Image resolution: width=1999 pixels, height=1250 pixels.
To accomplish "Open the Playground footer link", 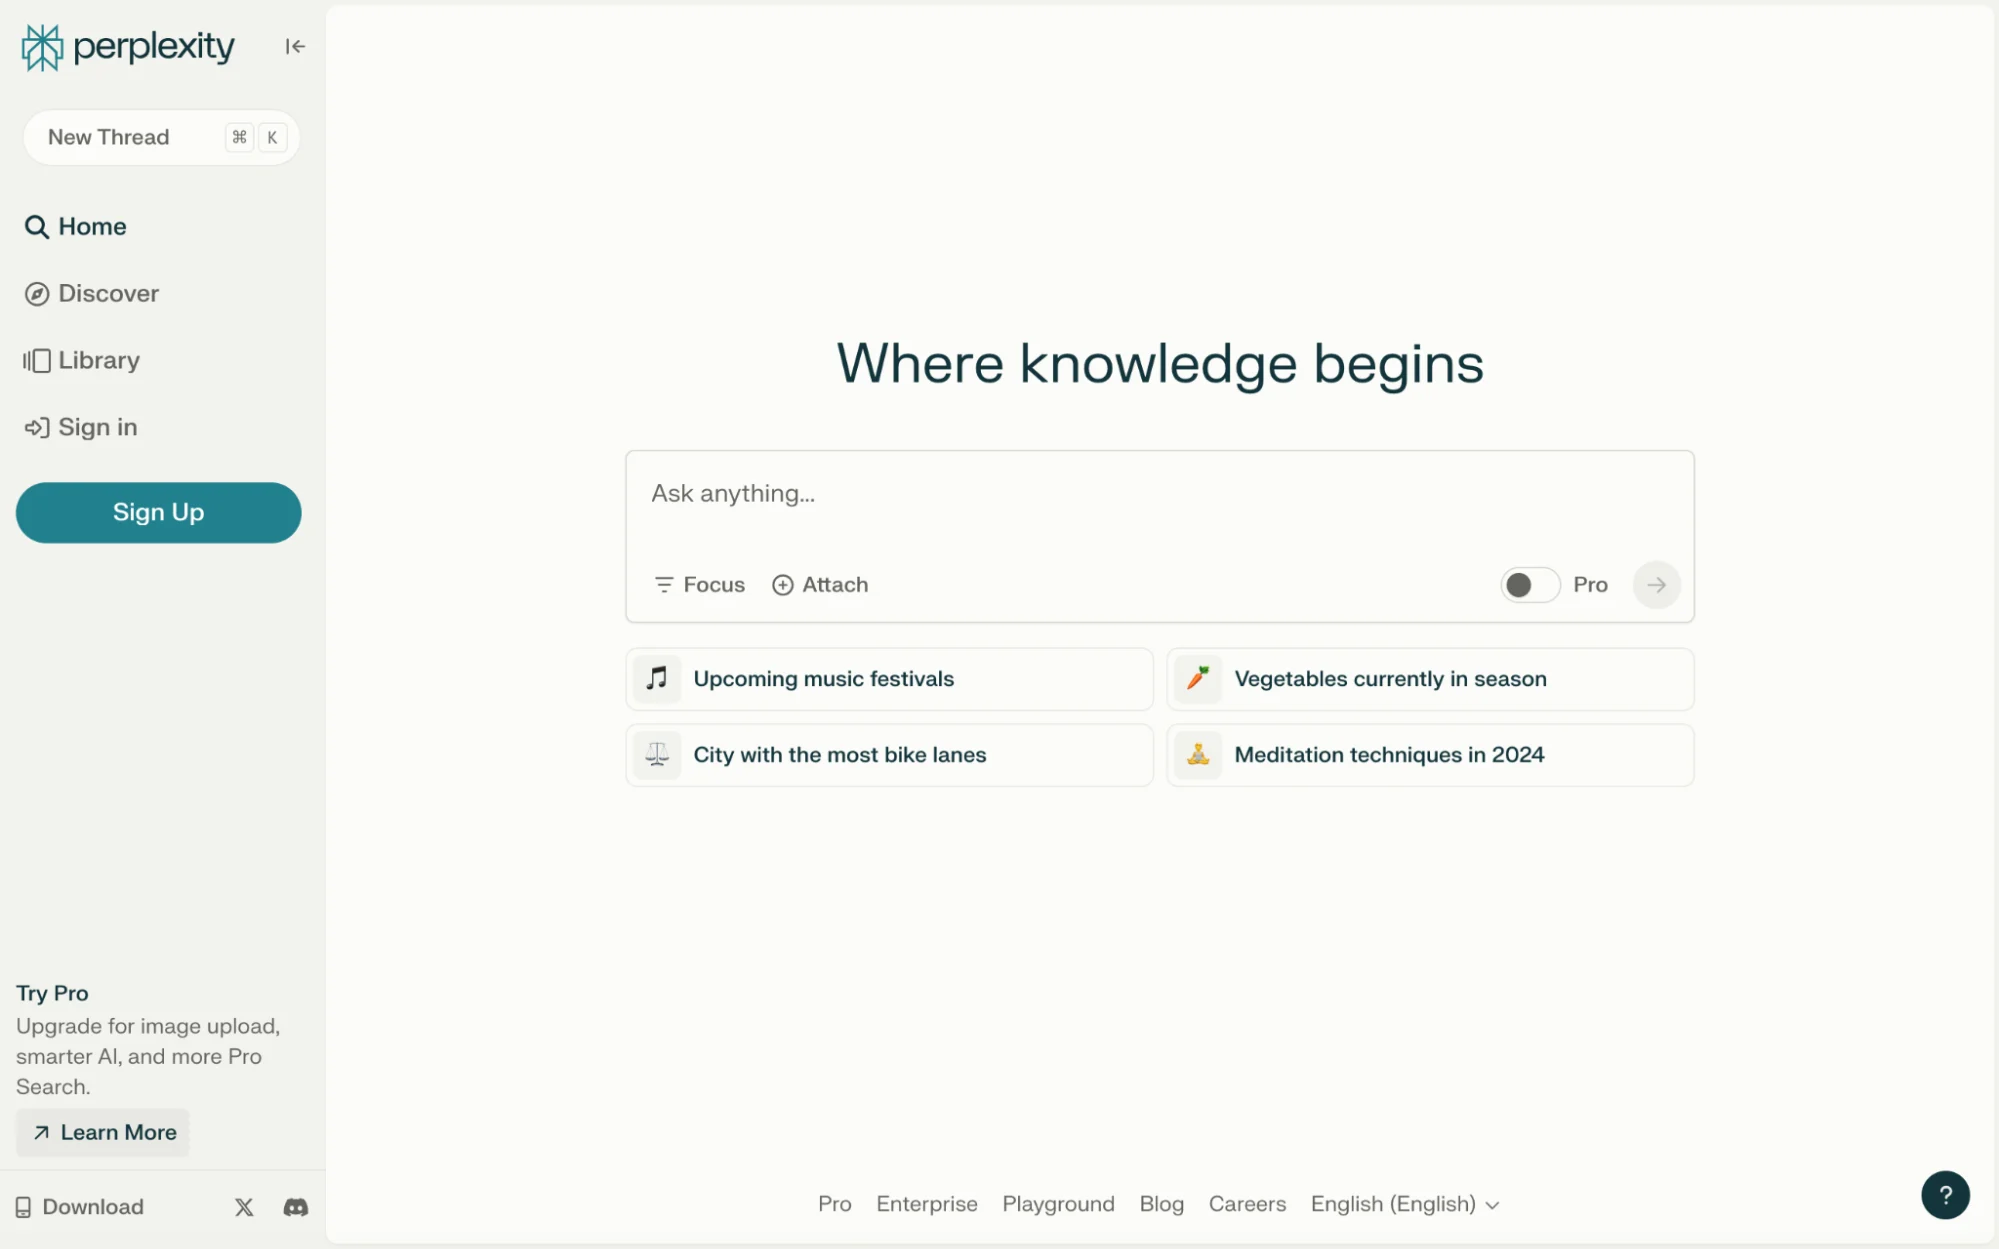I will point(1058,1204).
